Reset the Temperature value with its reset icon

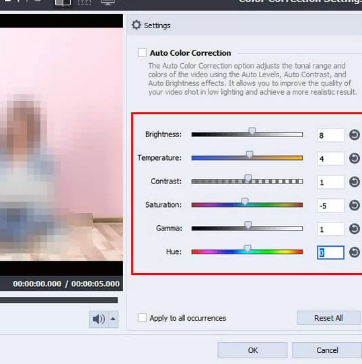tap(354, 158)
